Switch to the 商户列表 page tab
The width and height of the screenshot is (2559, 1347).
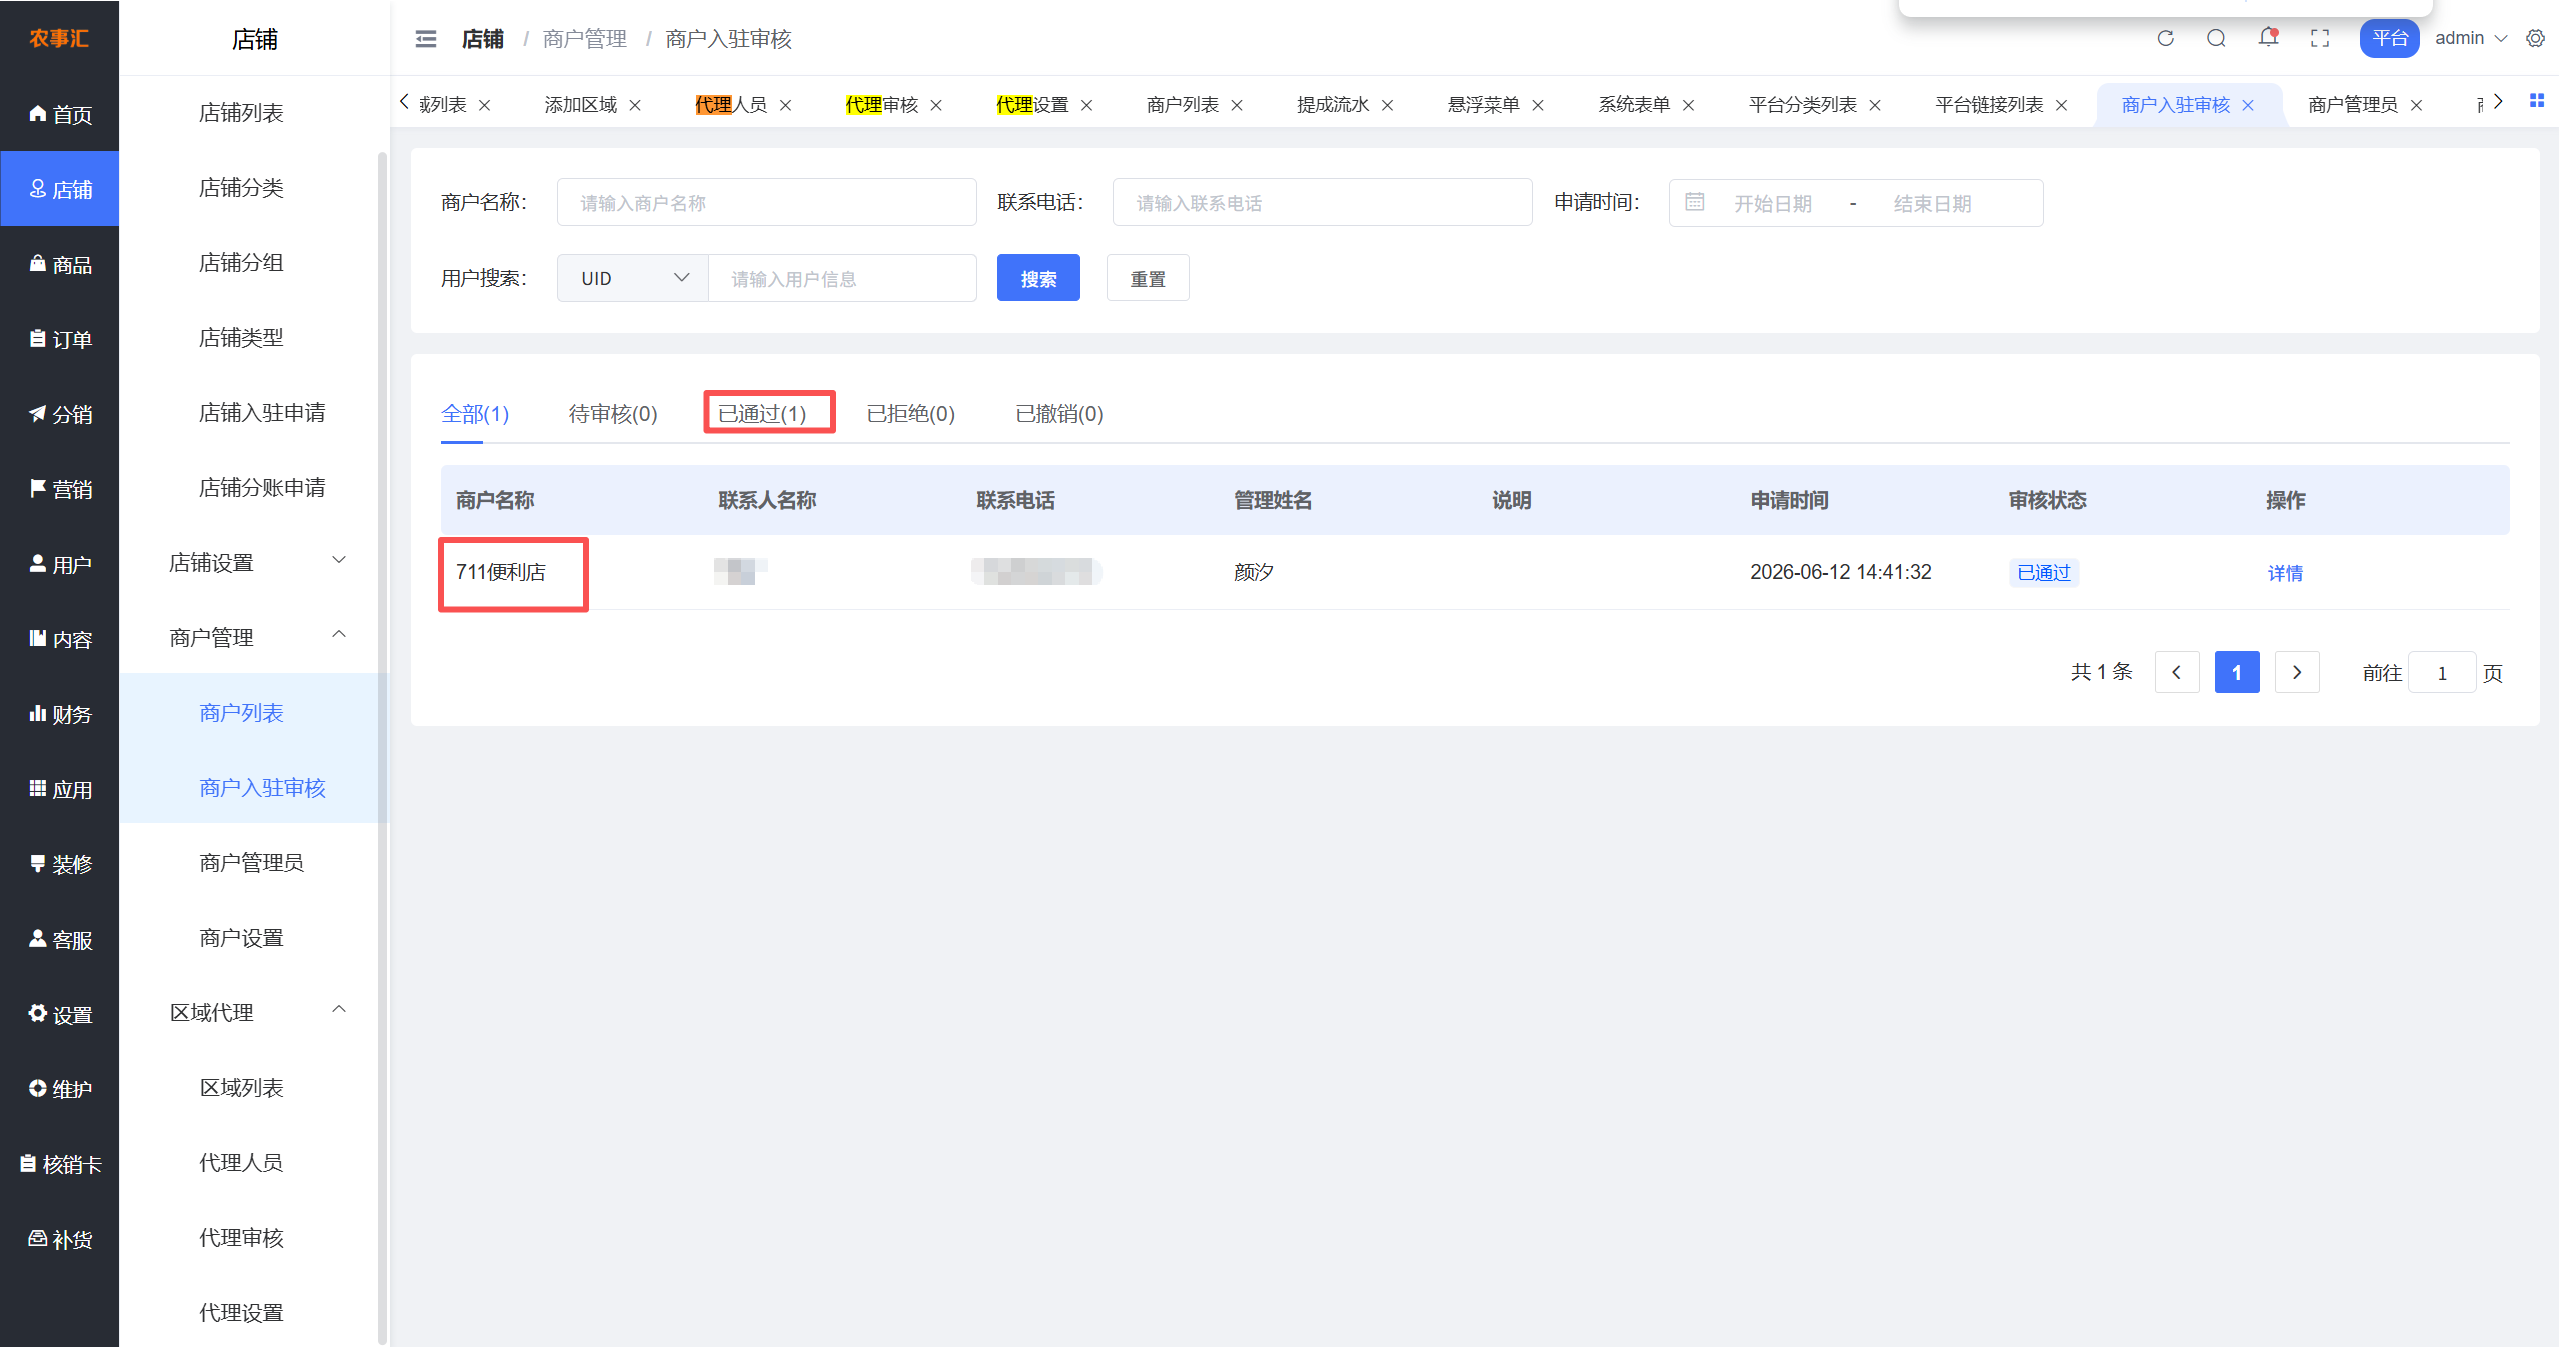(x=1183, y=105)
